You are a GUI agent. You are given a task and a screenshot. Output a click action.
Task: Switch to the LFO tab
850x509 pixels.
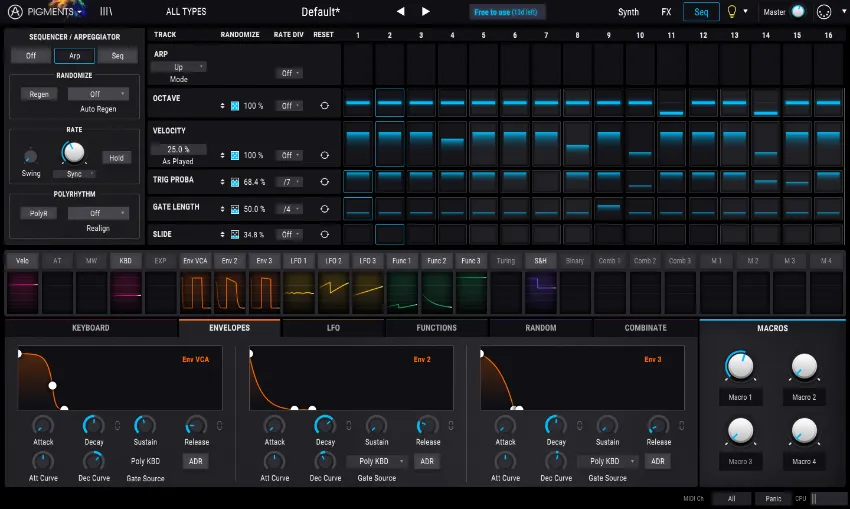click(x=333, y=328)
